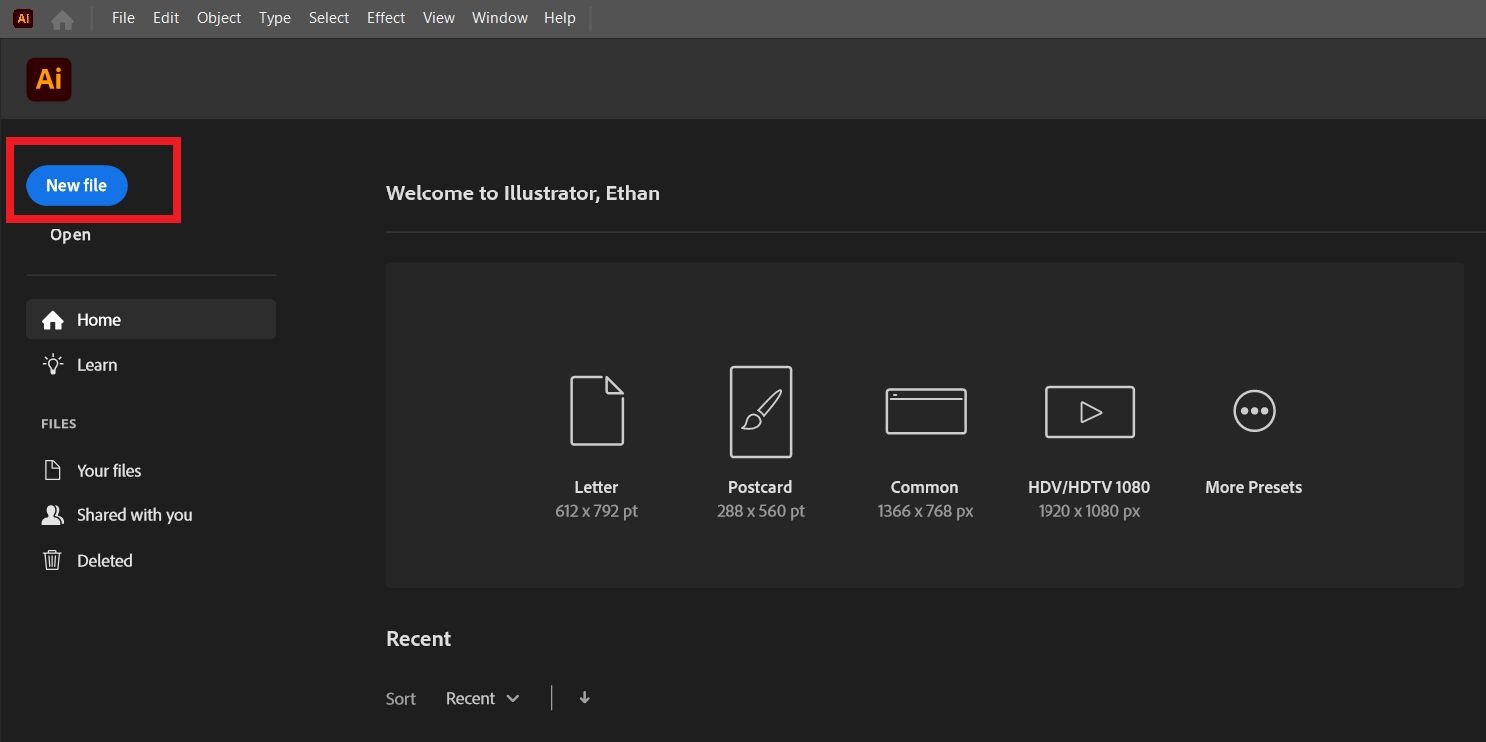
Task: Click the New file button
Action: pyautogui.click(x=77, y=185)
